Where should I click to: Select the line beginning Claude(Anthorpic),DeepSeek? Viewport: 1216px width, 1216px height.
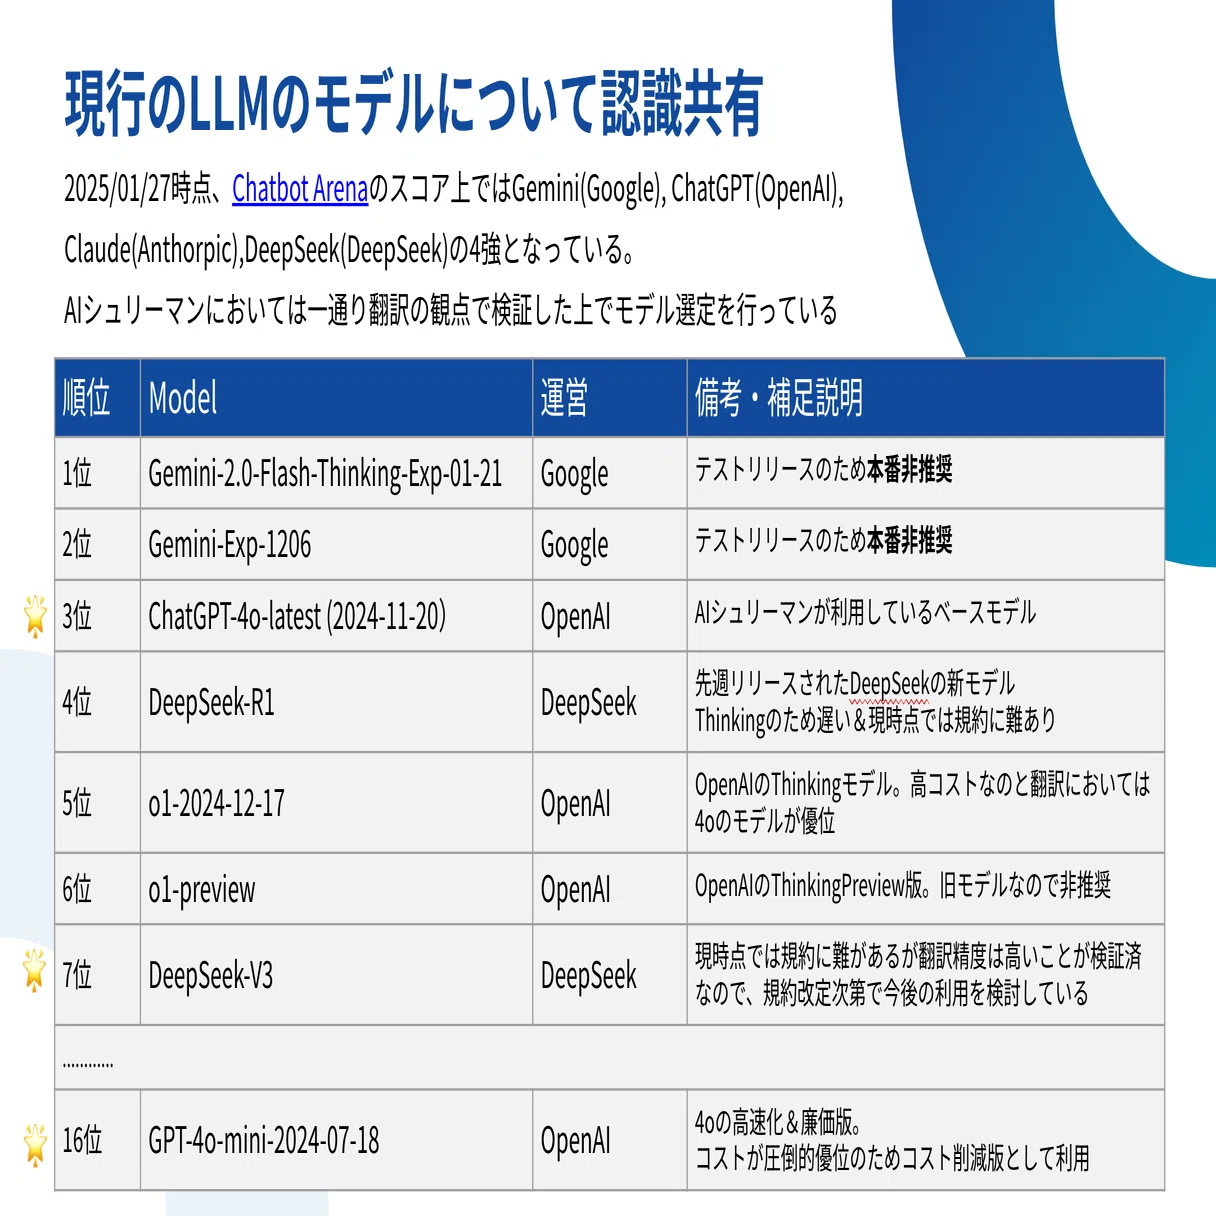349,249
